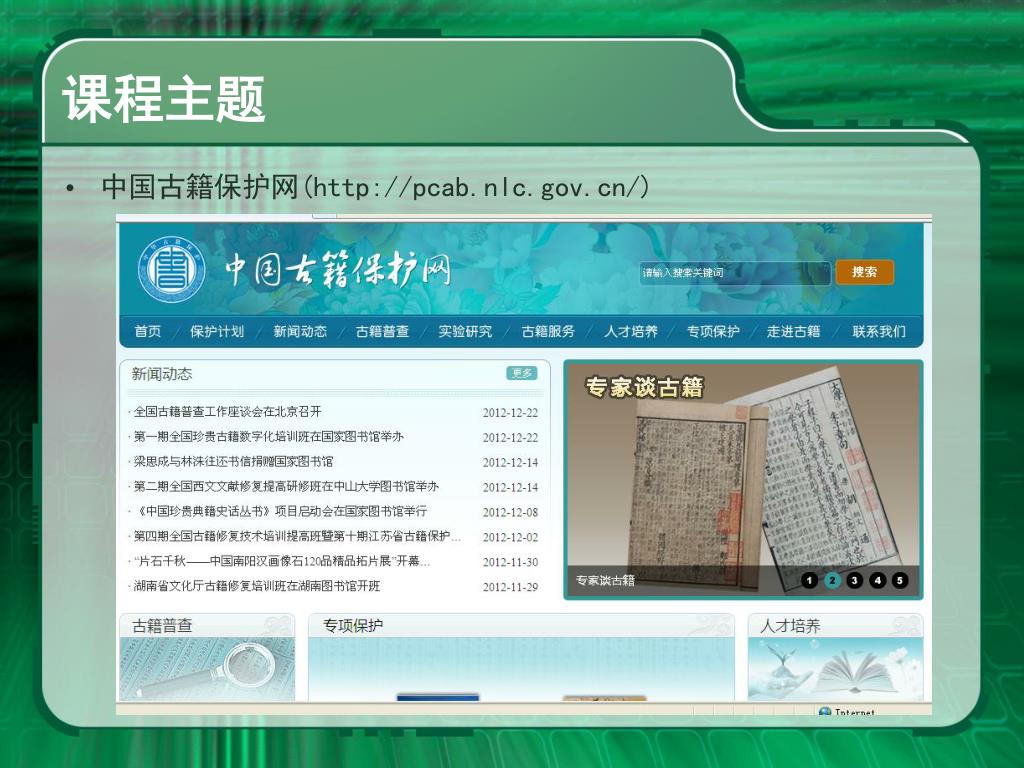The image size is (1024, 768).
Task: Click the 人才培养 section header
Action: click(x=790, y=626)
